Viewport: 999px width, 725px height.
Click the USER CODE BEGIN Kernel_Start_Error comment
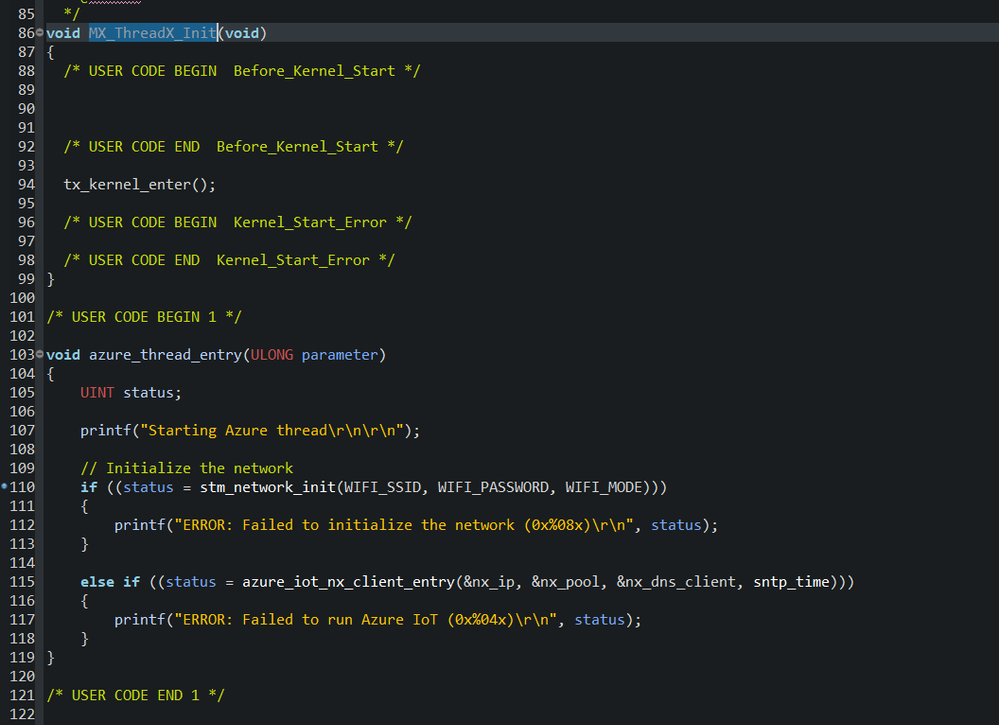[238, 222]
